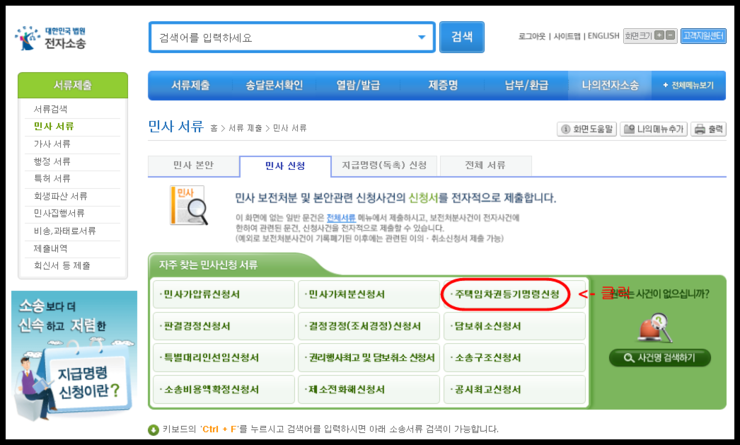Click the 사건명 검색하기 button
Viewport: 740px width, 445px height.
point(660,358)
